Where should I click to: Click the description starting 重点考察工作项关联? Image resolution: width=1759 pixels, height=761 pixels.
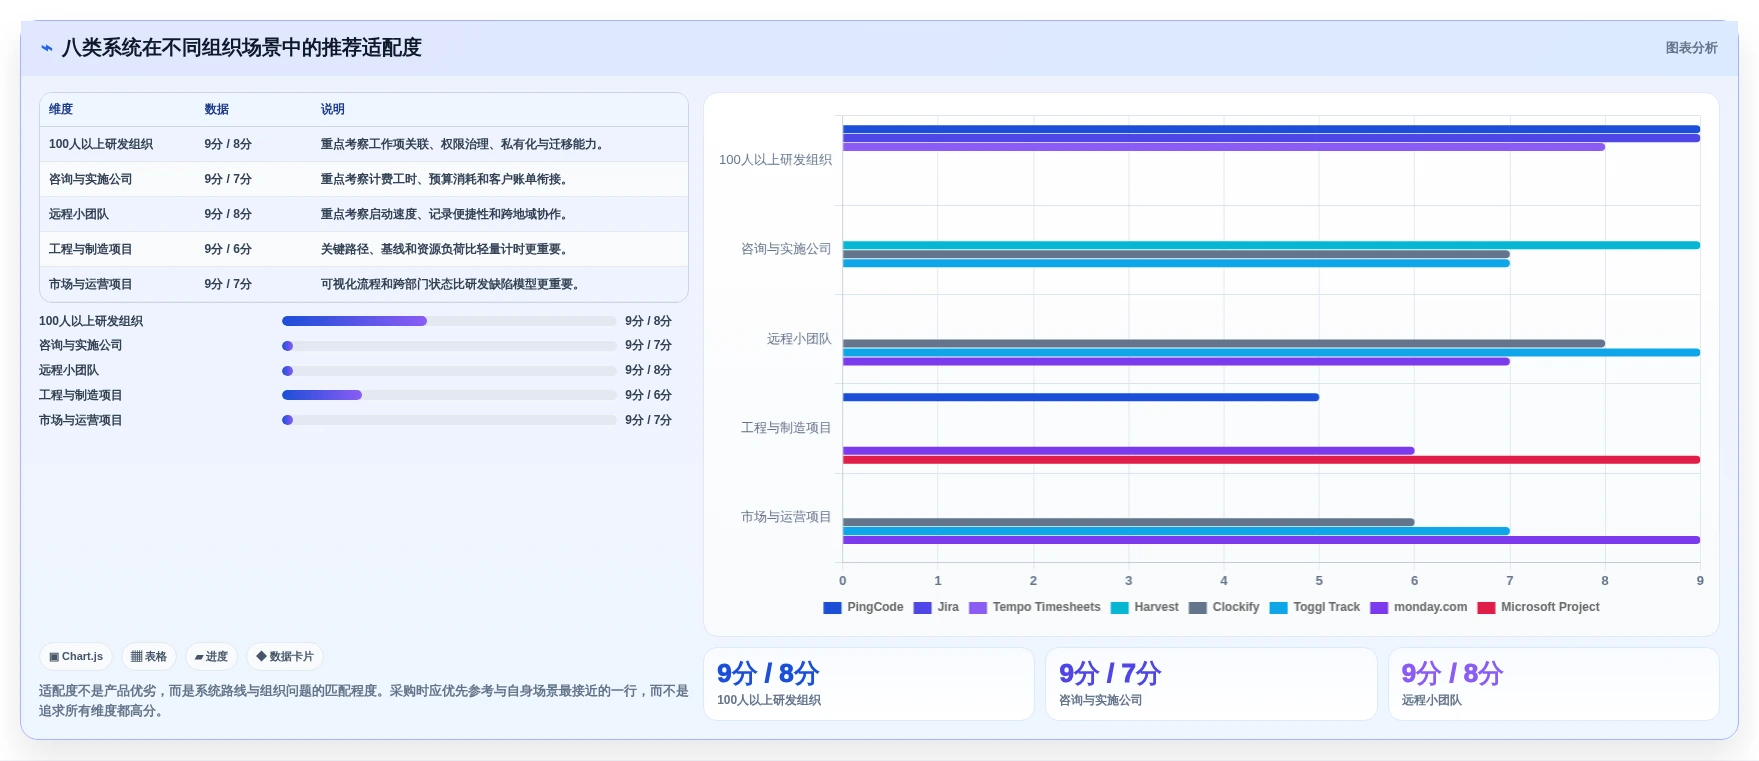pyautogui.click(x=463, y=144)
